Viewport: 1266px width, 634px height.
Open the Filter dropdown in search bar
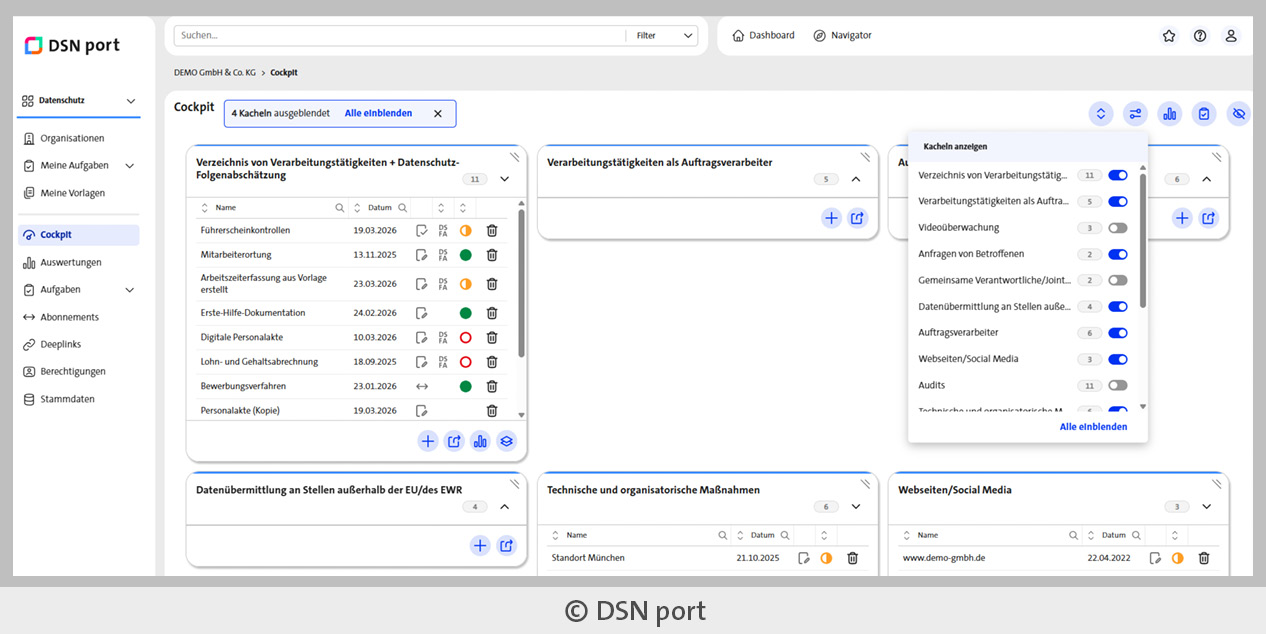click(x=663, y=36)
